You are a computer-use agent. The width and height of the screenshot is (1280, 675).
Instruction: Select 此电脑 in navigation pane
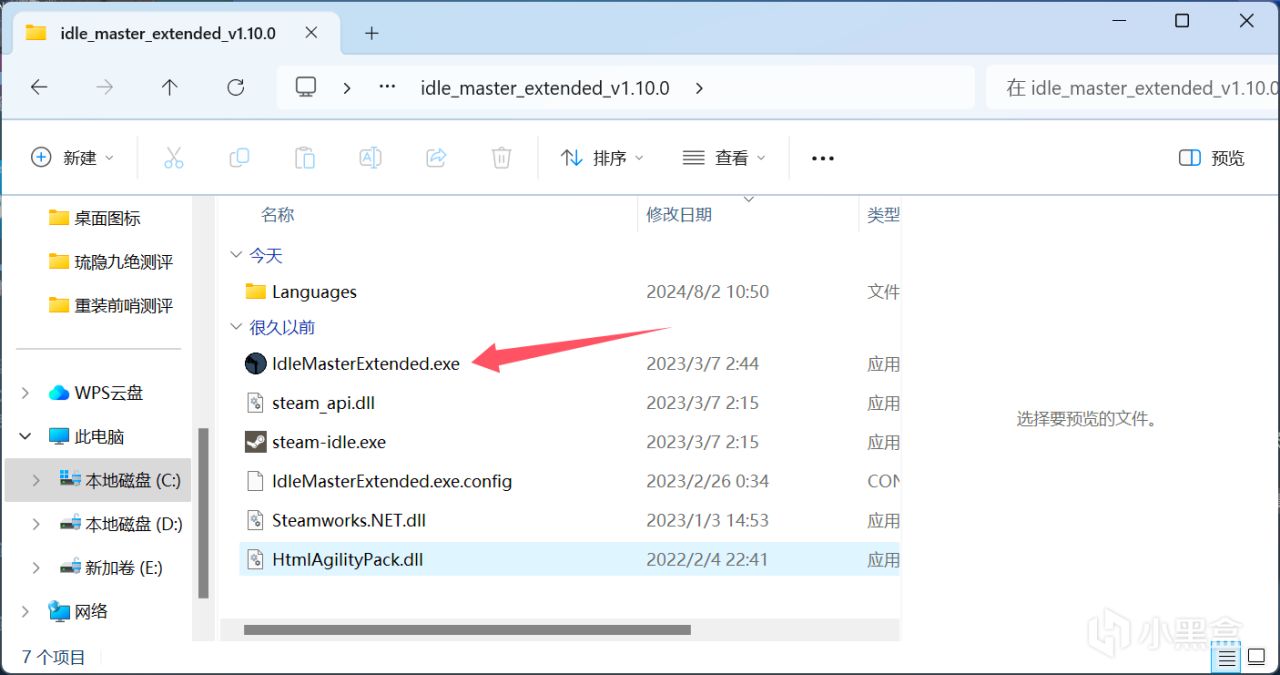(87, 437)
